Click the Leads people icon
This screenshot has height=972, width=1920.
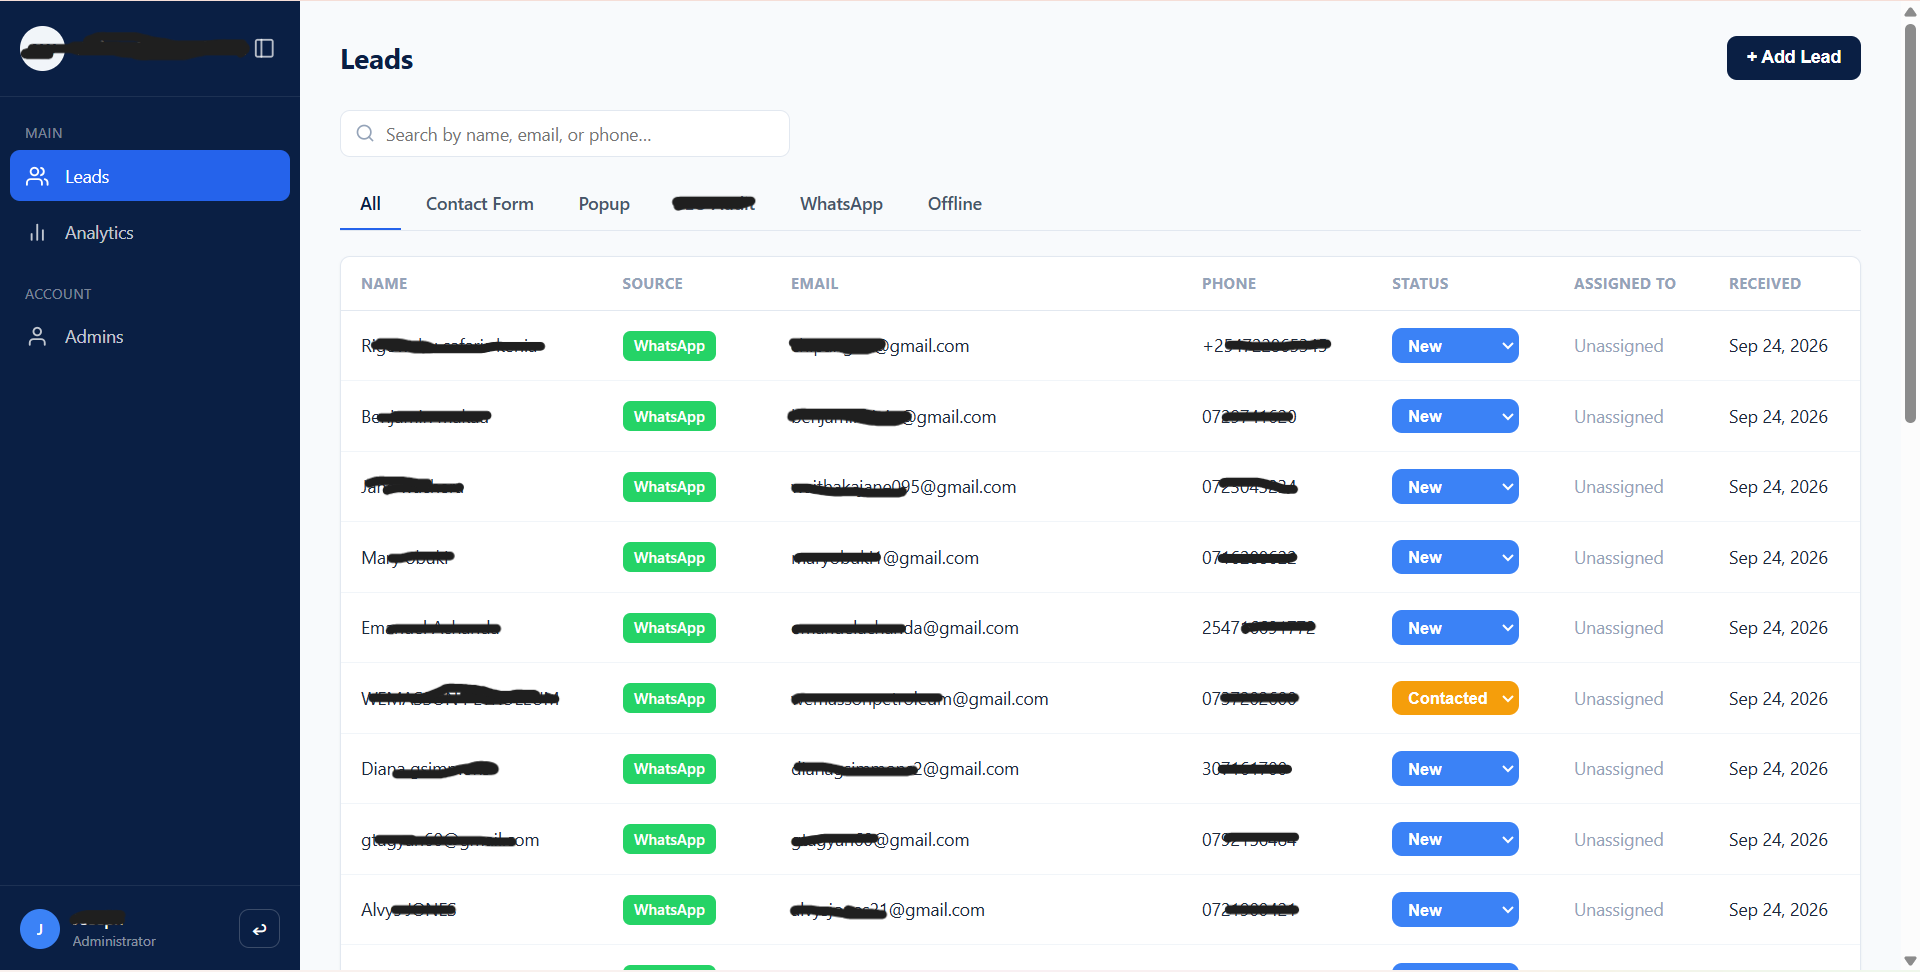[x=38, y=176]
